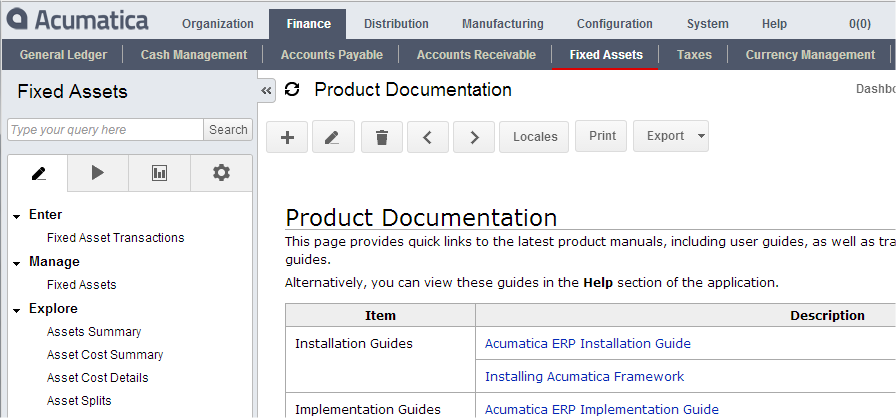Click the plus icon to add an article

coord(287,137)
